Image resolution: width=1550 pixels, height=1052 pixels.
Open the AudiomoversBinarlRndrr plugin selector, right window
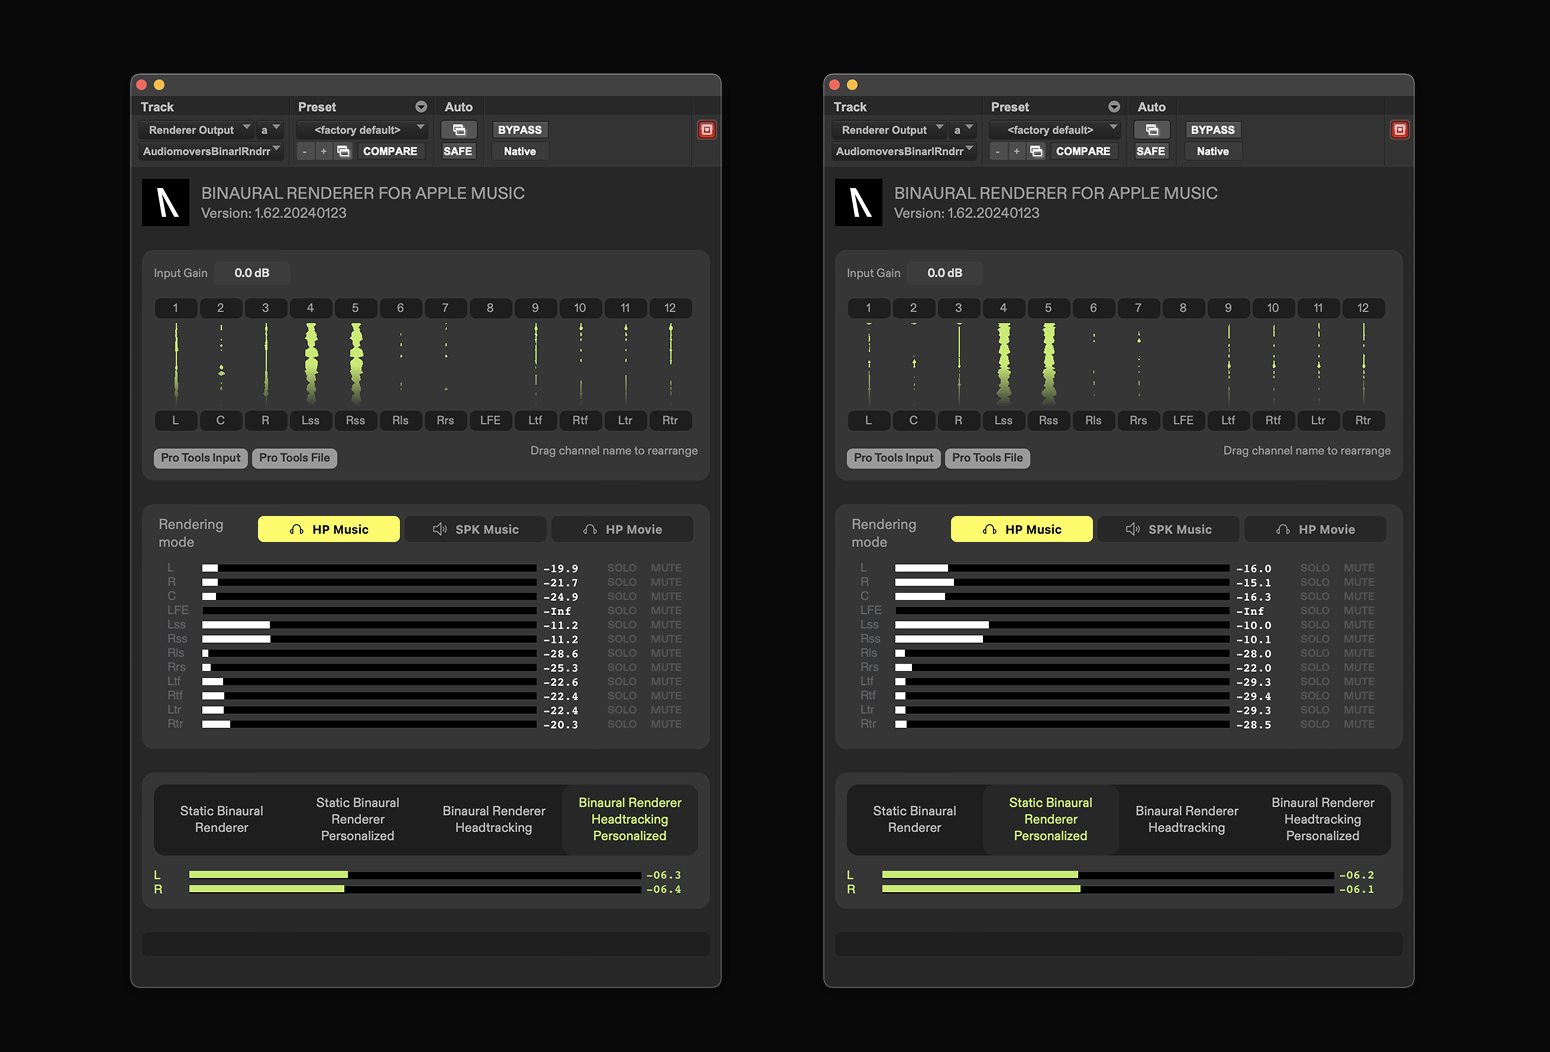pyautogui.click(x=904, y=151)
